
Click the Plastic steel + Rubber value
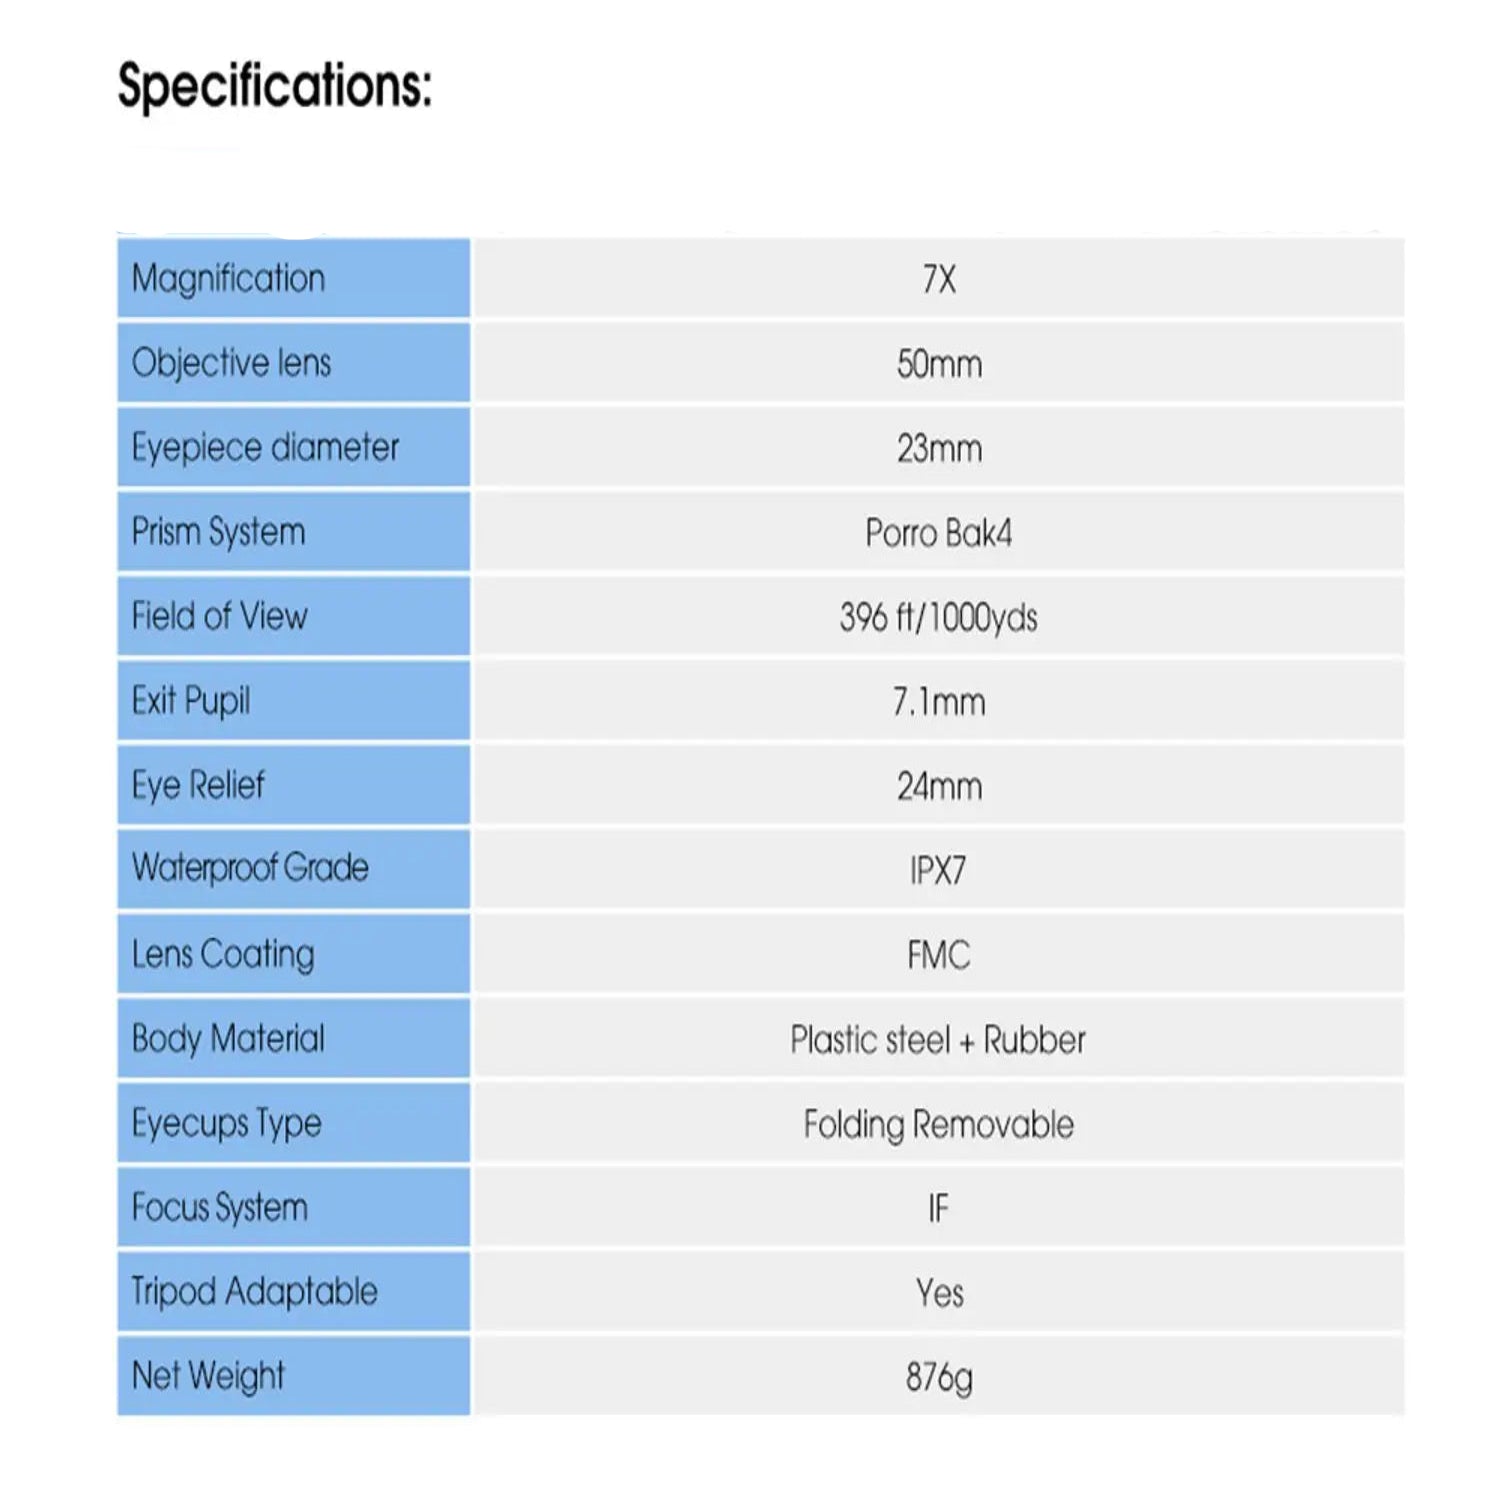pyautogui.click(x=938, y=1040)
